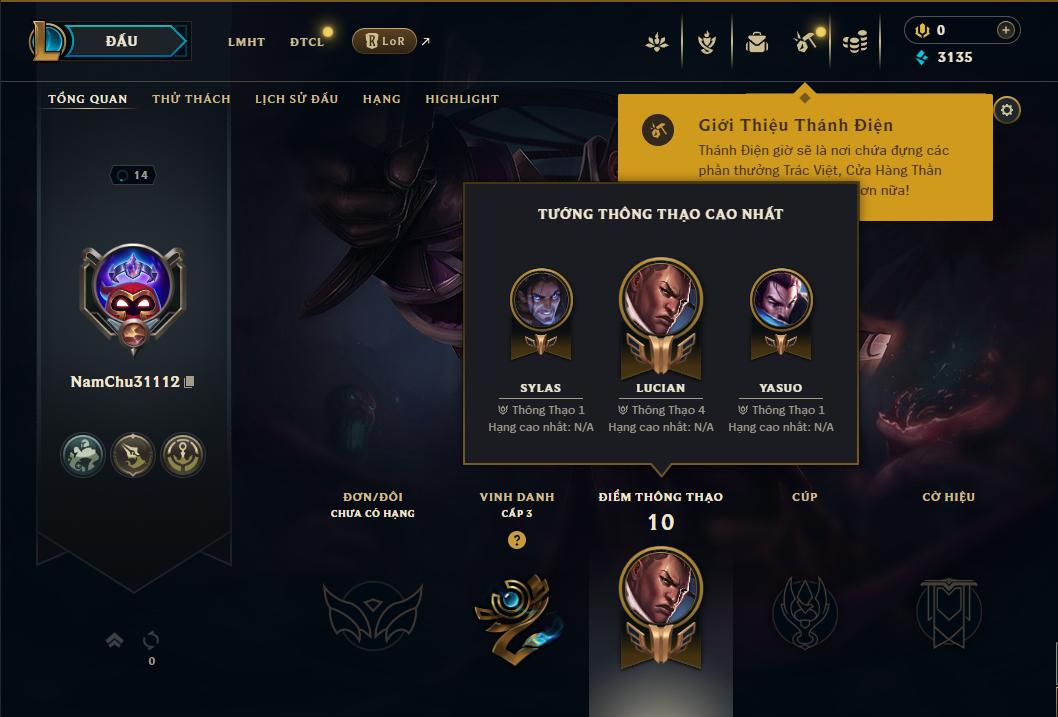Click the plus button to buy RP

coord(1005,30)
